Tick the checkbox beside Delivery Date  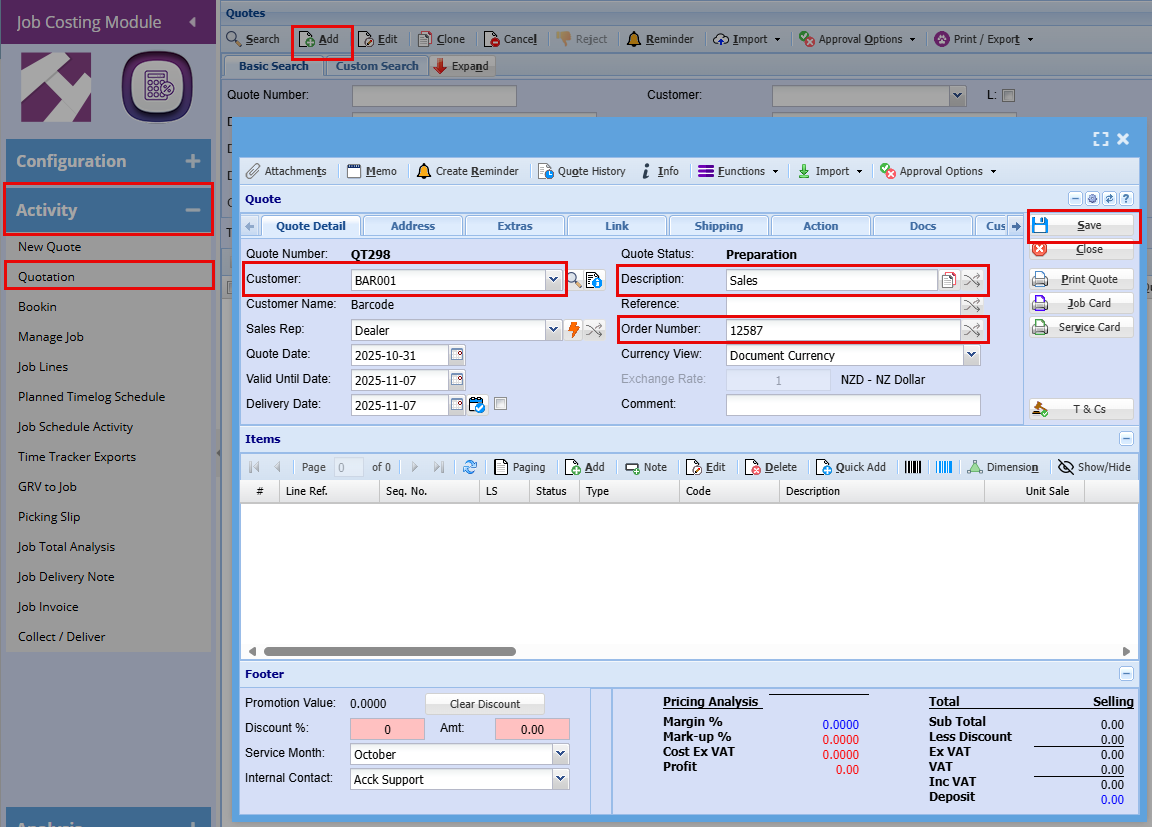[501, 404]
